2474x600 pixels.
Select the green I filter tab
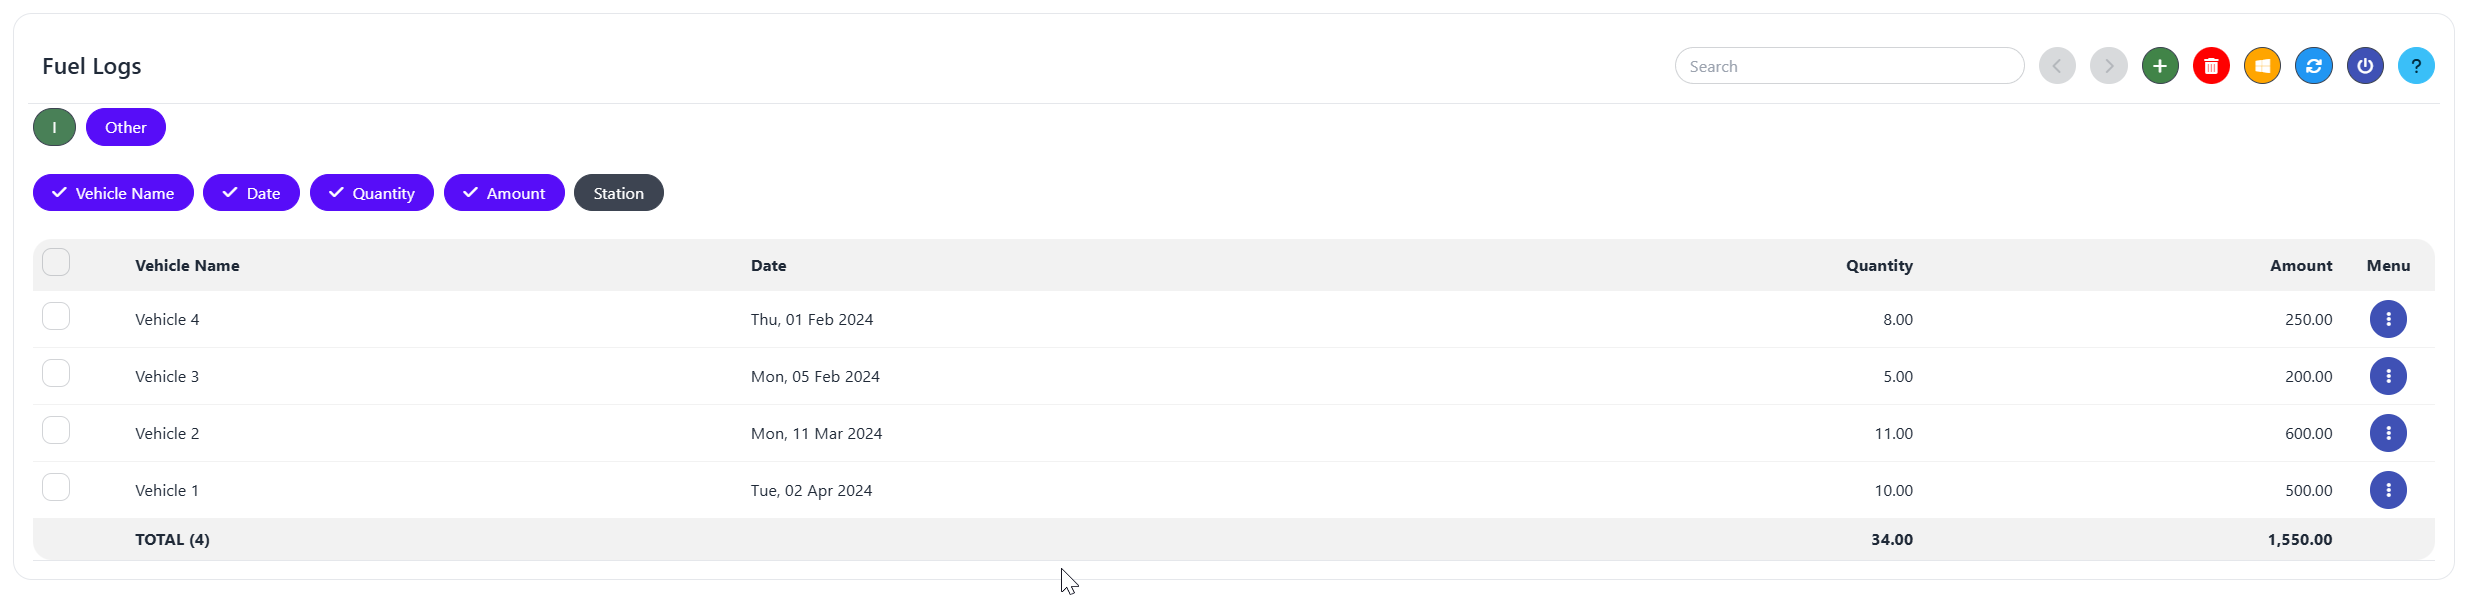tap(54, 127)
